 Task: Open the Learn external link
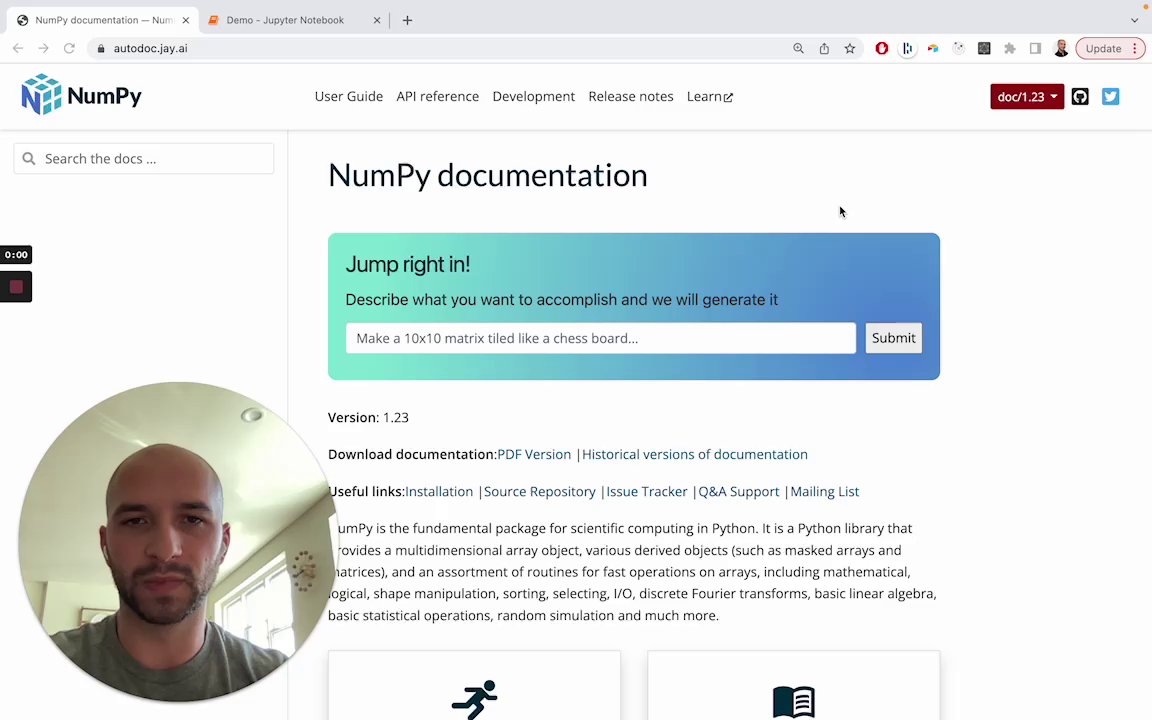[x=710, y=96]
